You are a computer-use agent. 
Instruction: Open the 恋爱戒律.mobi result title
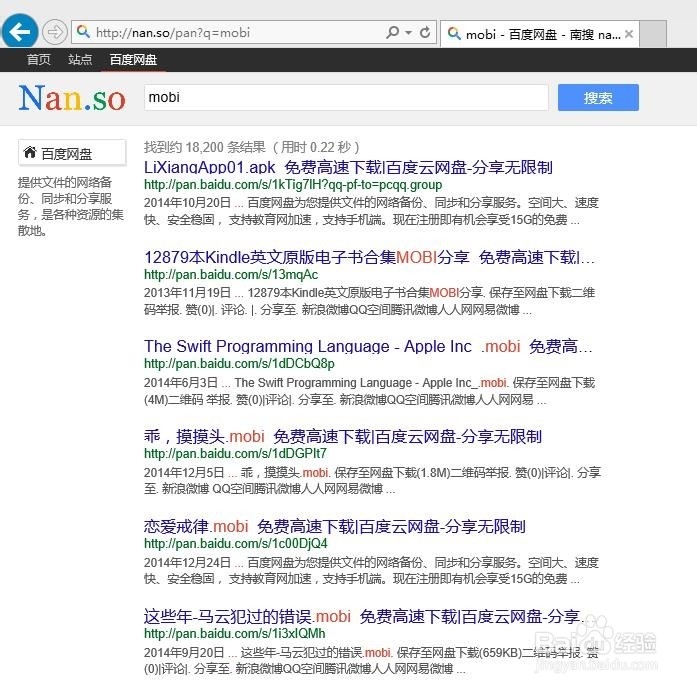click(x=335, y=526)
